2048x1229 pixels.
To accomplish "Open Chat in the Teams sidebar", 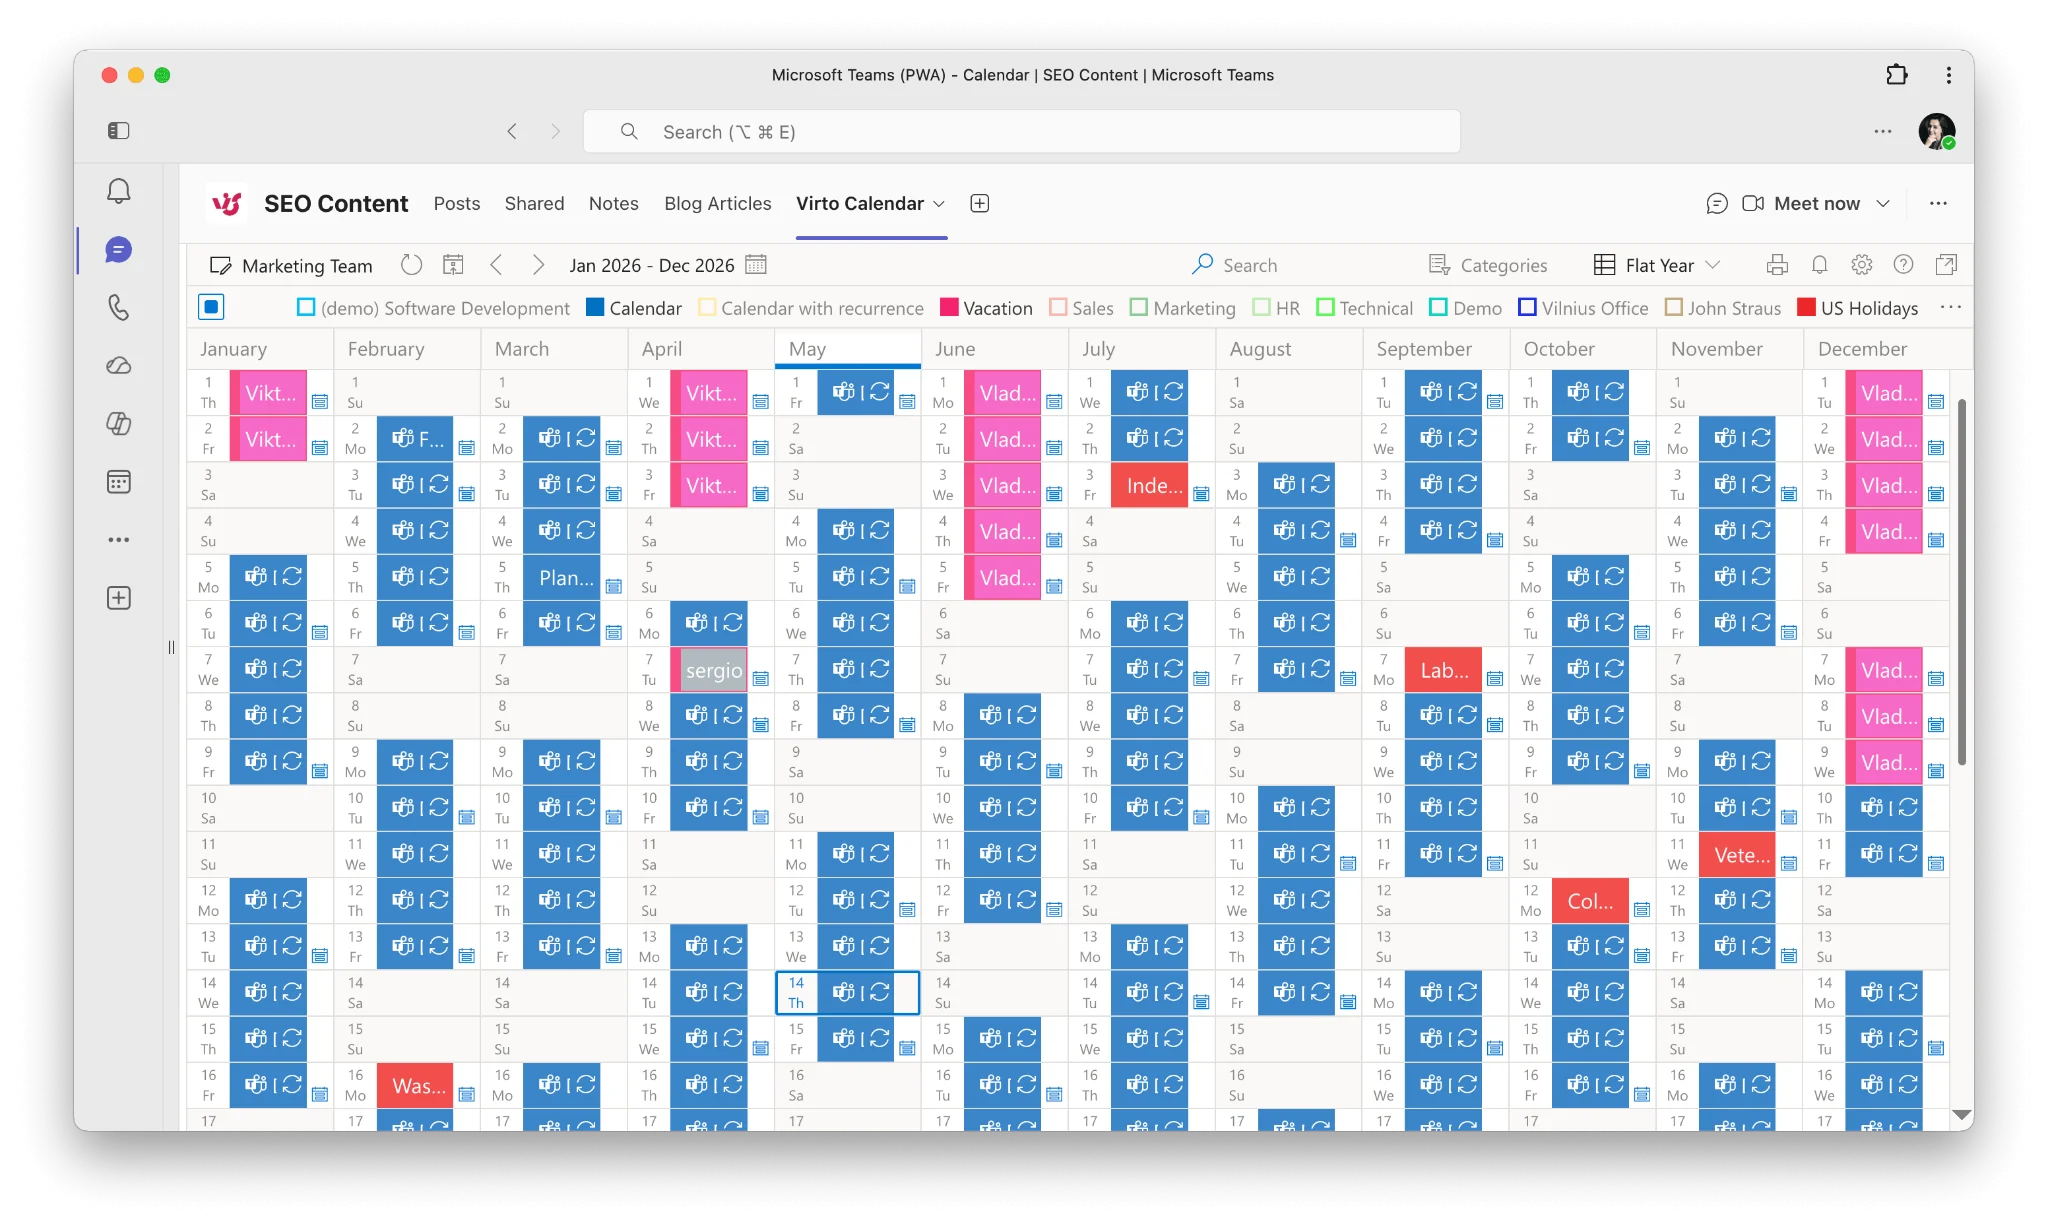I will 118,250.
